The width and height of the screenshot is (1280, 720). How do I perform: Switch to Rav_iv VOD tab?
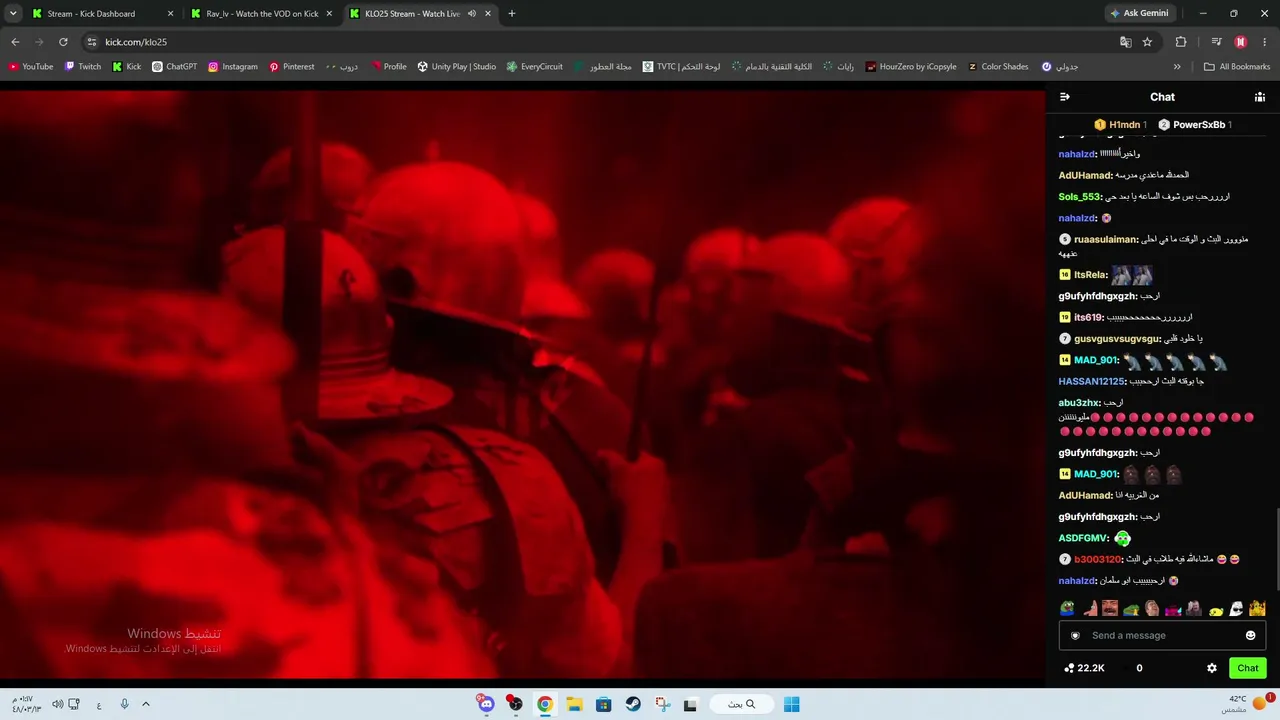click(262, 14)
